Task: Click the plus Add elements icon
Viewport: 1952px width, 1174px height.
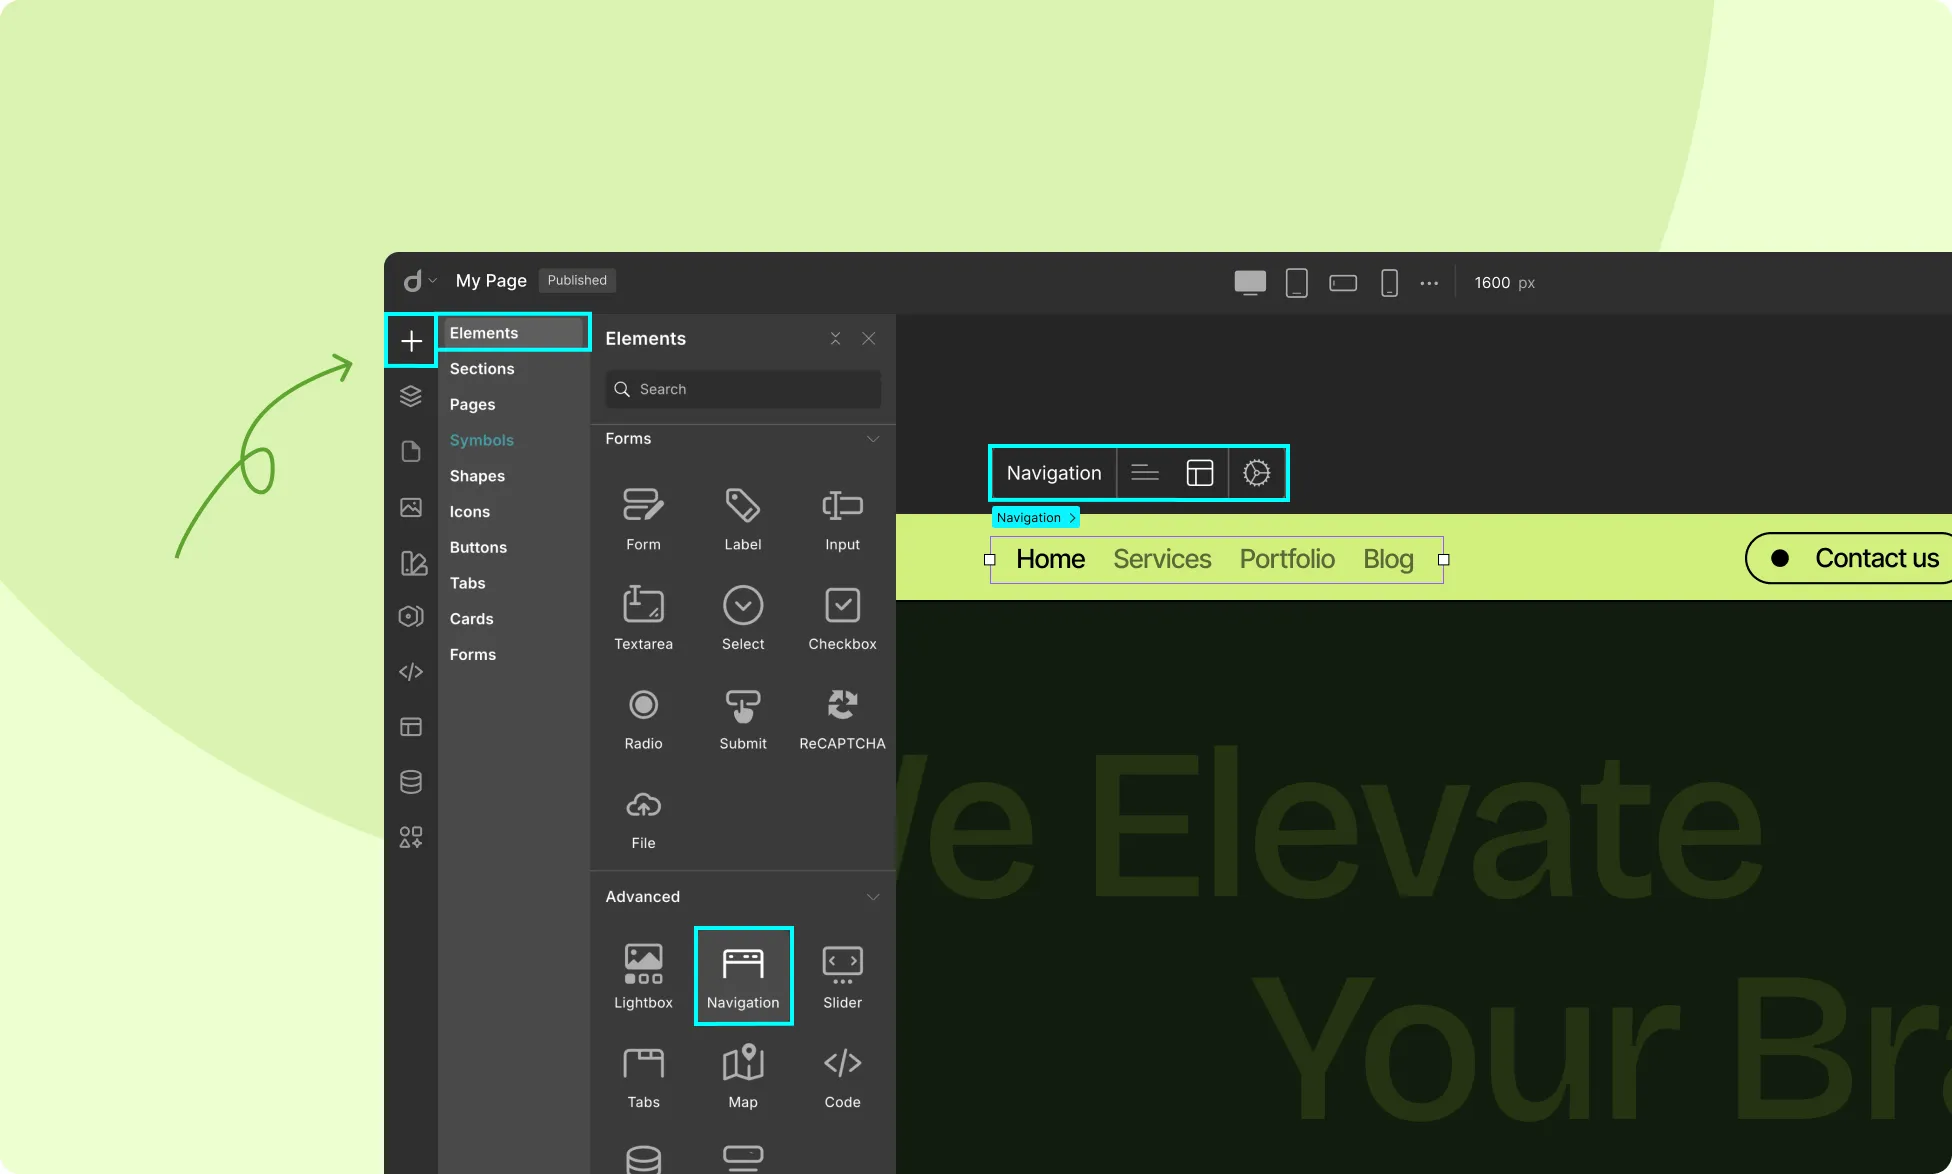Action: [411, 341]
